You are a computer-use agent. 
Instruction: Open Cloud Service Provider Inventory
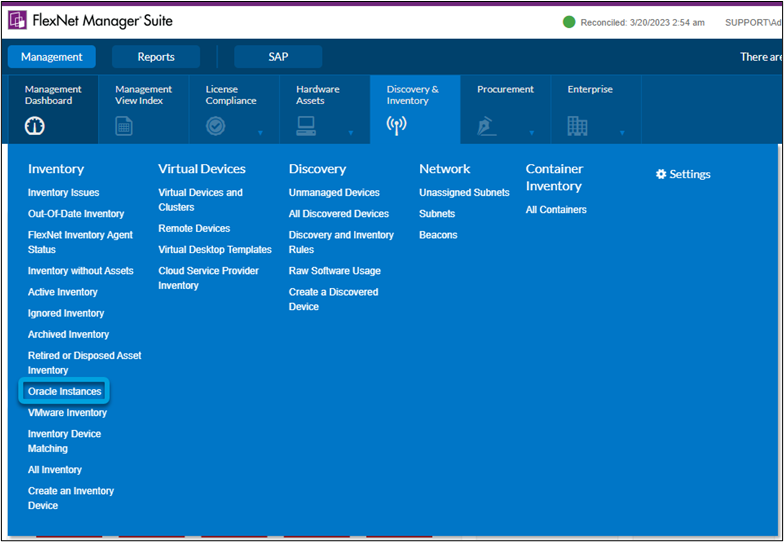click(x=208, y=278)
